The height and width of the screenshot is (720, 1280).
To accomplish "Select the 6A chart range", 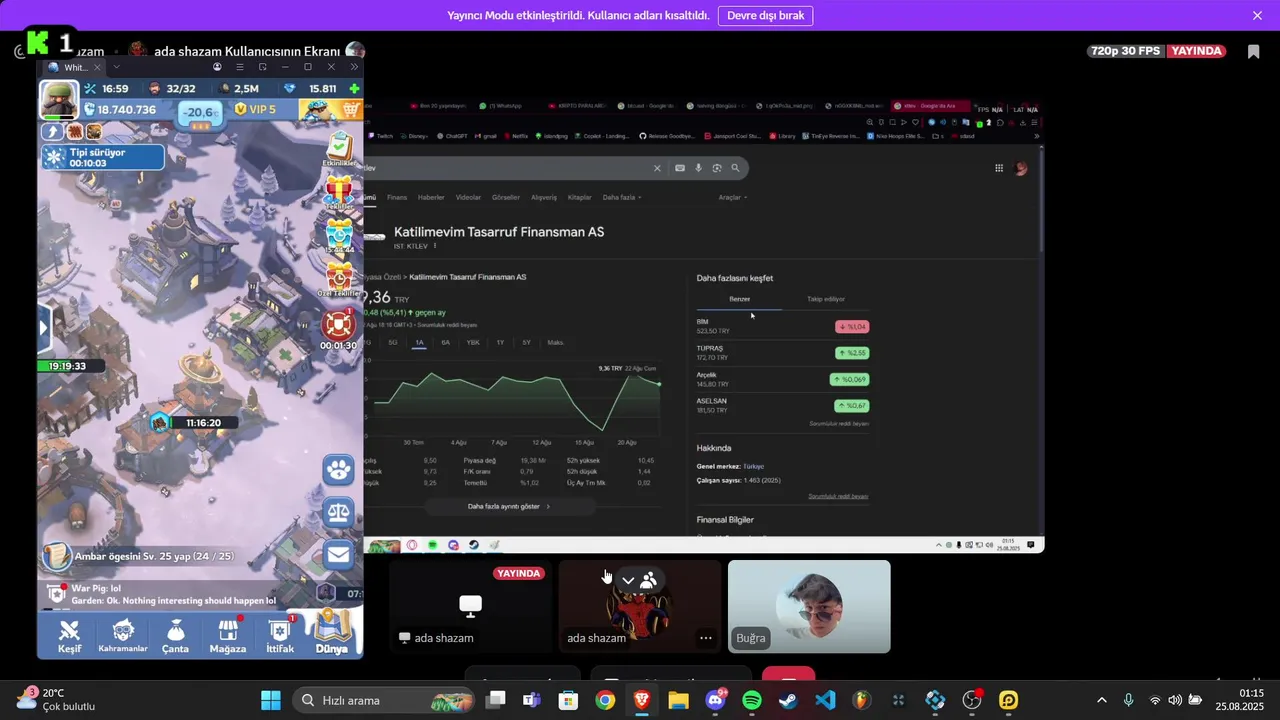I will pyautogui.click(x=446, y=342).
